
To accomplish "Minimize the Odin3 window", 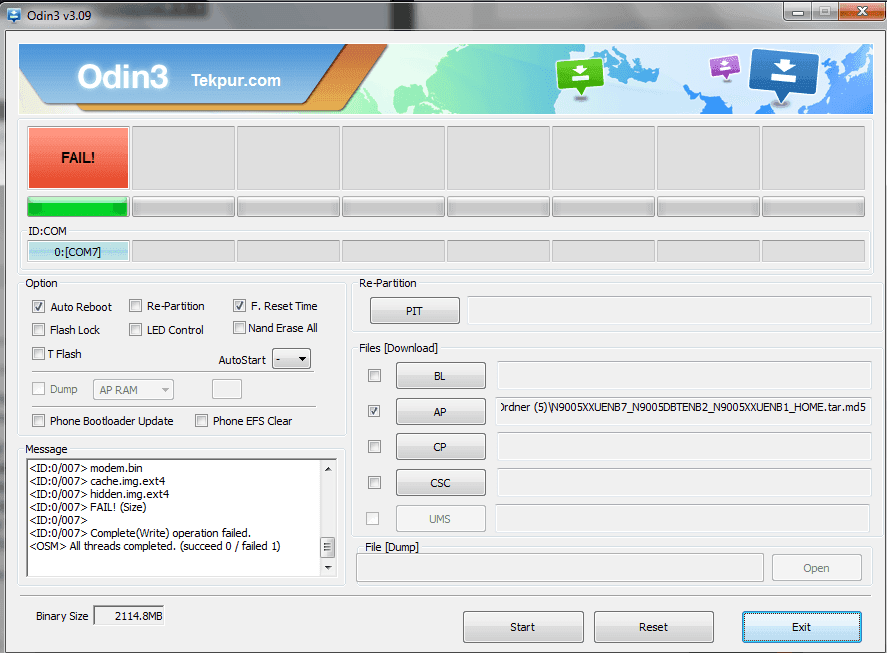I will pos(798,11).
